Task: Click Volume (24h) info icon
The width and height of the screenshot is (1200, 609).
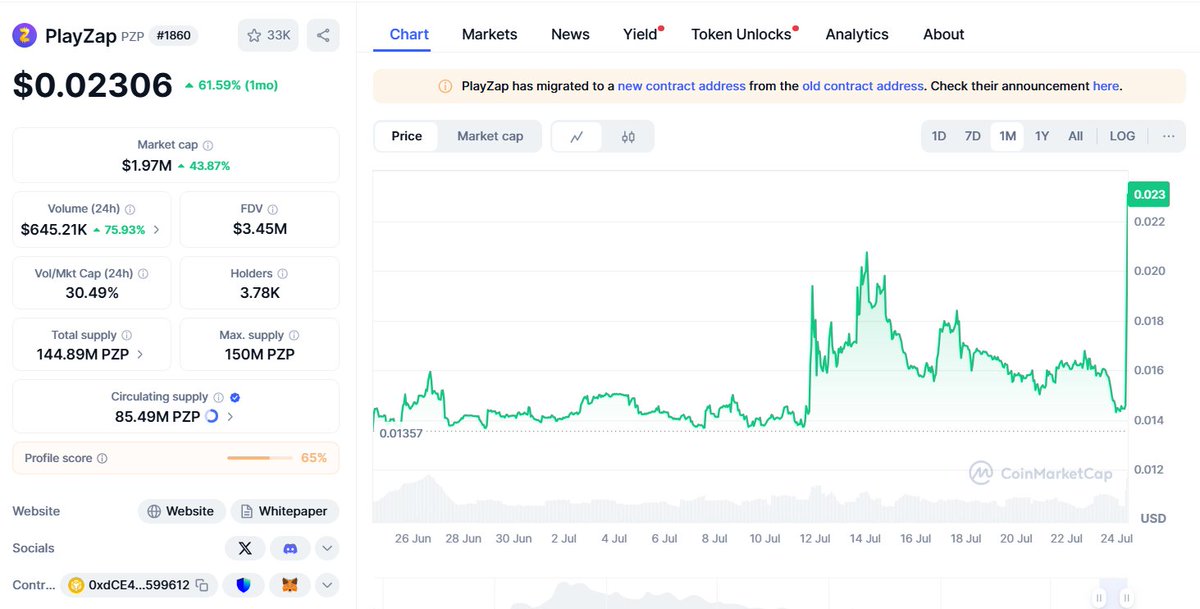Action: tap(130, 209)
